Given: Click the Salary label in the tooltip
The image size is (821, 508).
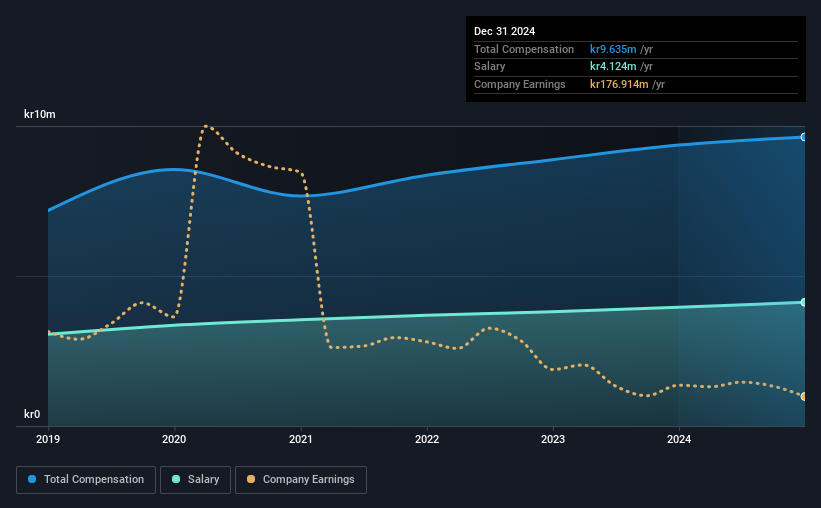Looking at the screenshot, I should point(490,67).
